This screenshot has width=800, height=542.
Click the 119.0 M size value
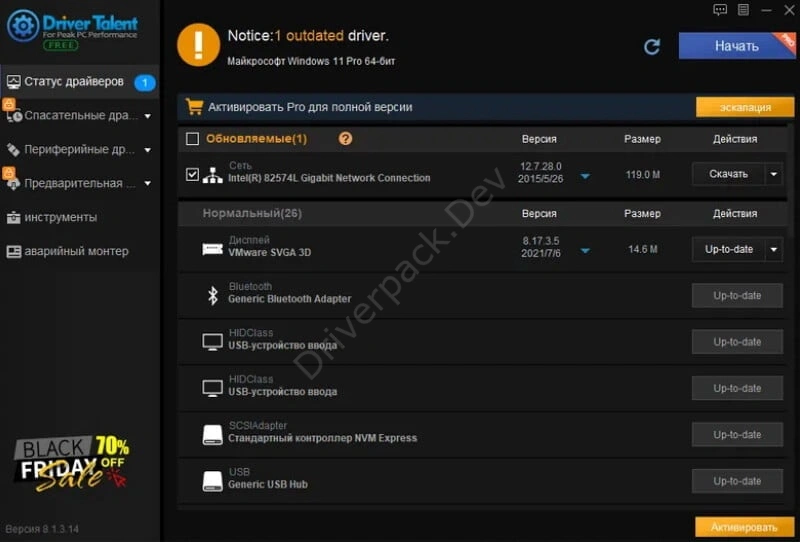pos(642,175)
